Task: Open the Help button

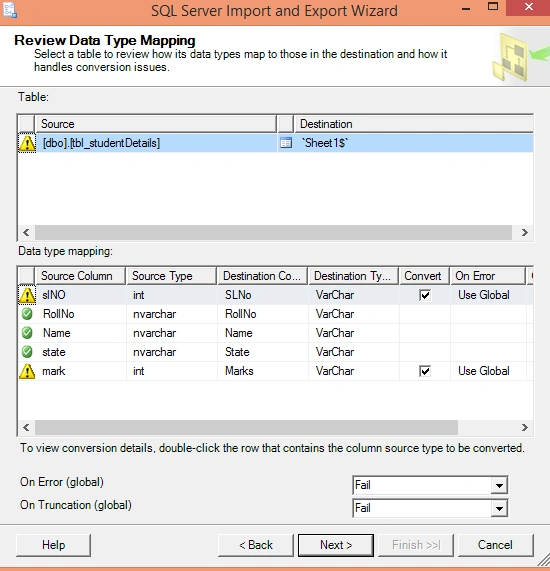Action: point(54,545)
